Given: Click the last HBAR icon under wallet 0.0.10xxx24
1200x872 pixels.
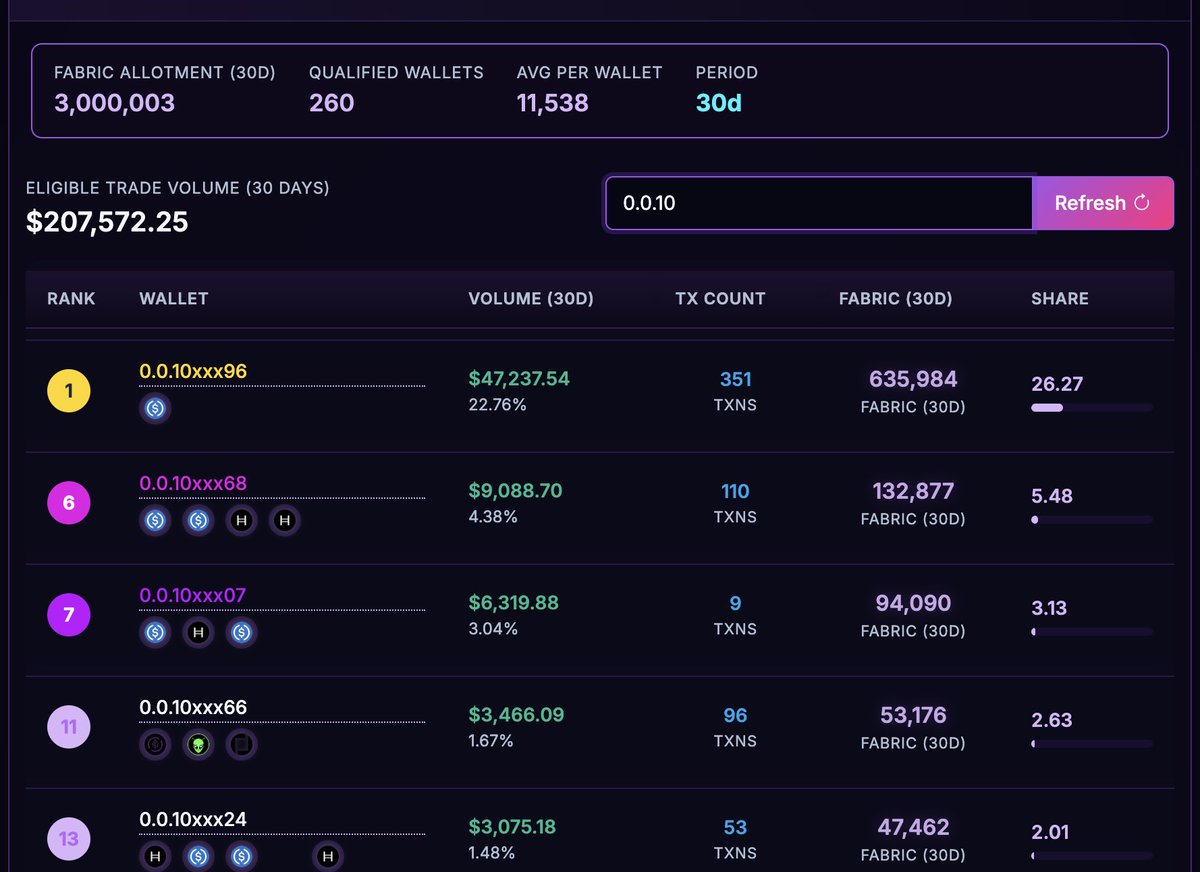Looking at the screenshot, I should point(328,856).
